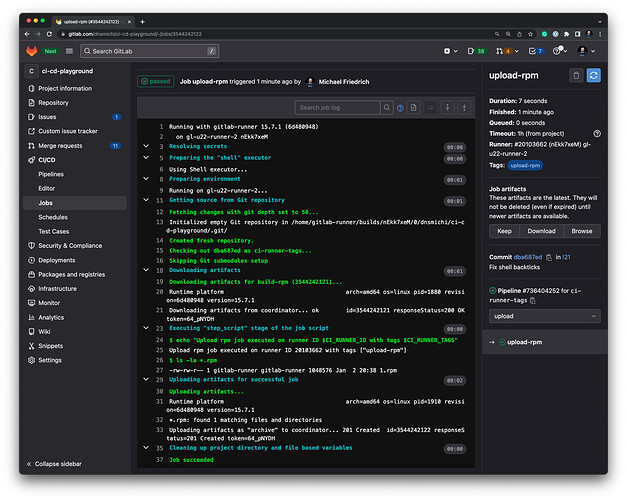Focus the Search GitLab box
This screenshot has width=627, height=500.
pyautogui.click(x=150, y=51)
